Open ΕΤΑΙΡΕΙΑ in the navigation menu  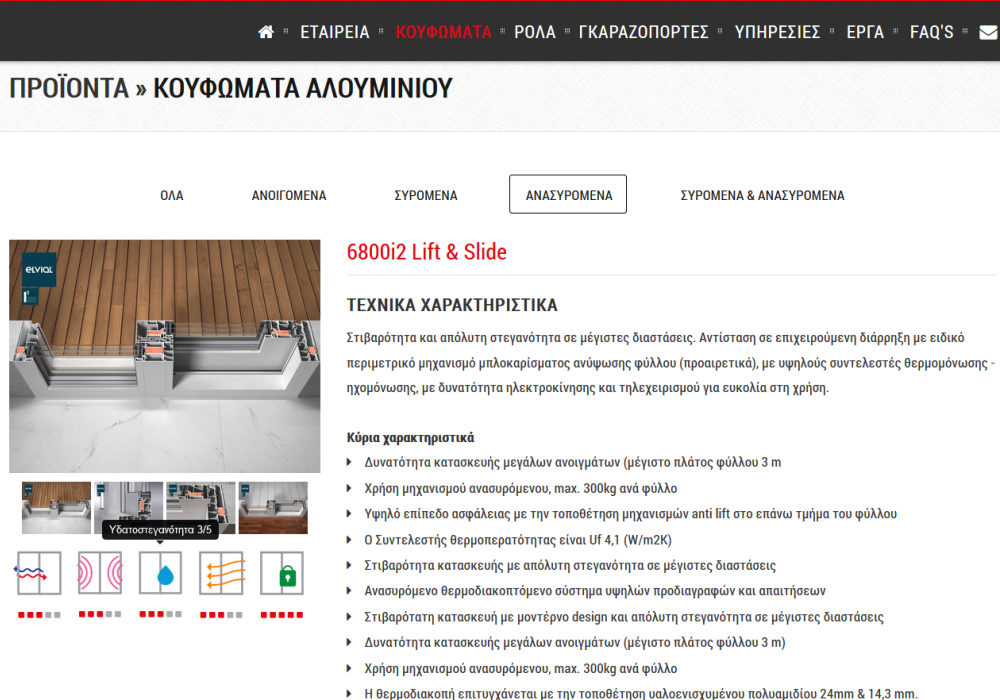335,32
